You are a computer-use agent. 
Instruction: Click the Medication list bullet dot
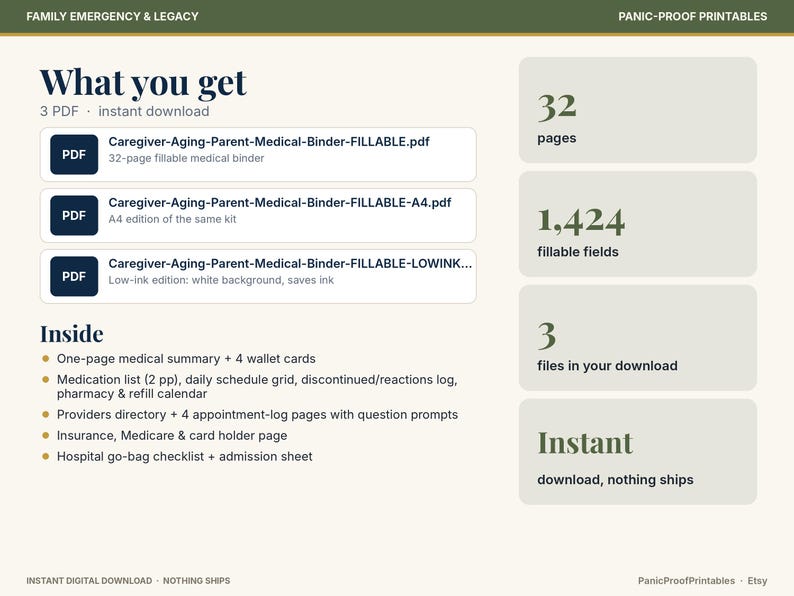pos(46,379)
